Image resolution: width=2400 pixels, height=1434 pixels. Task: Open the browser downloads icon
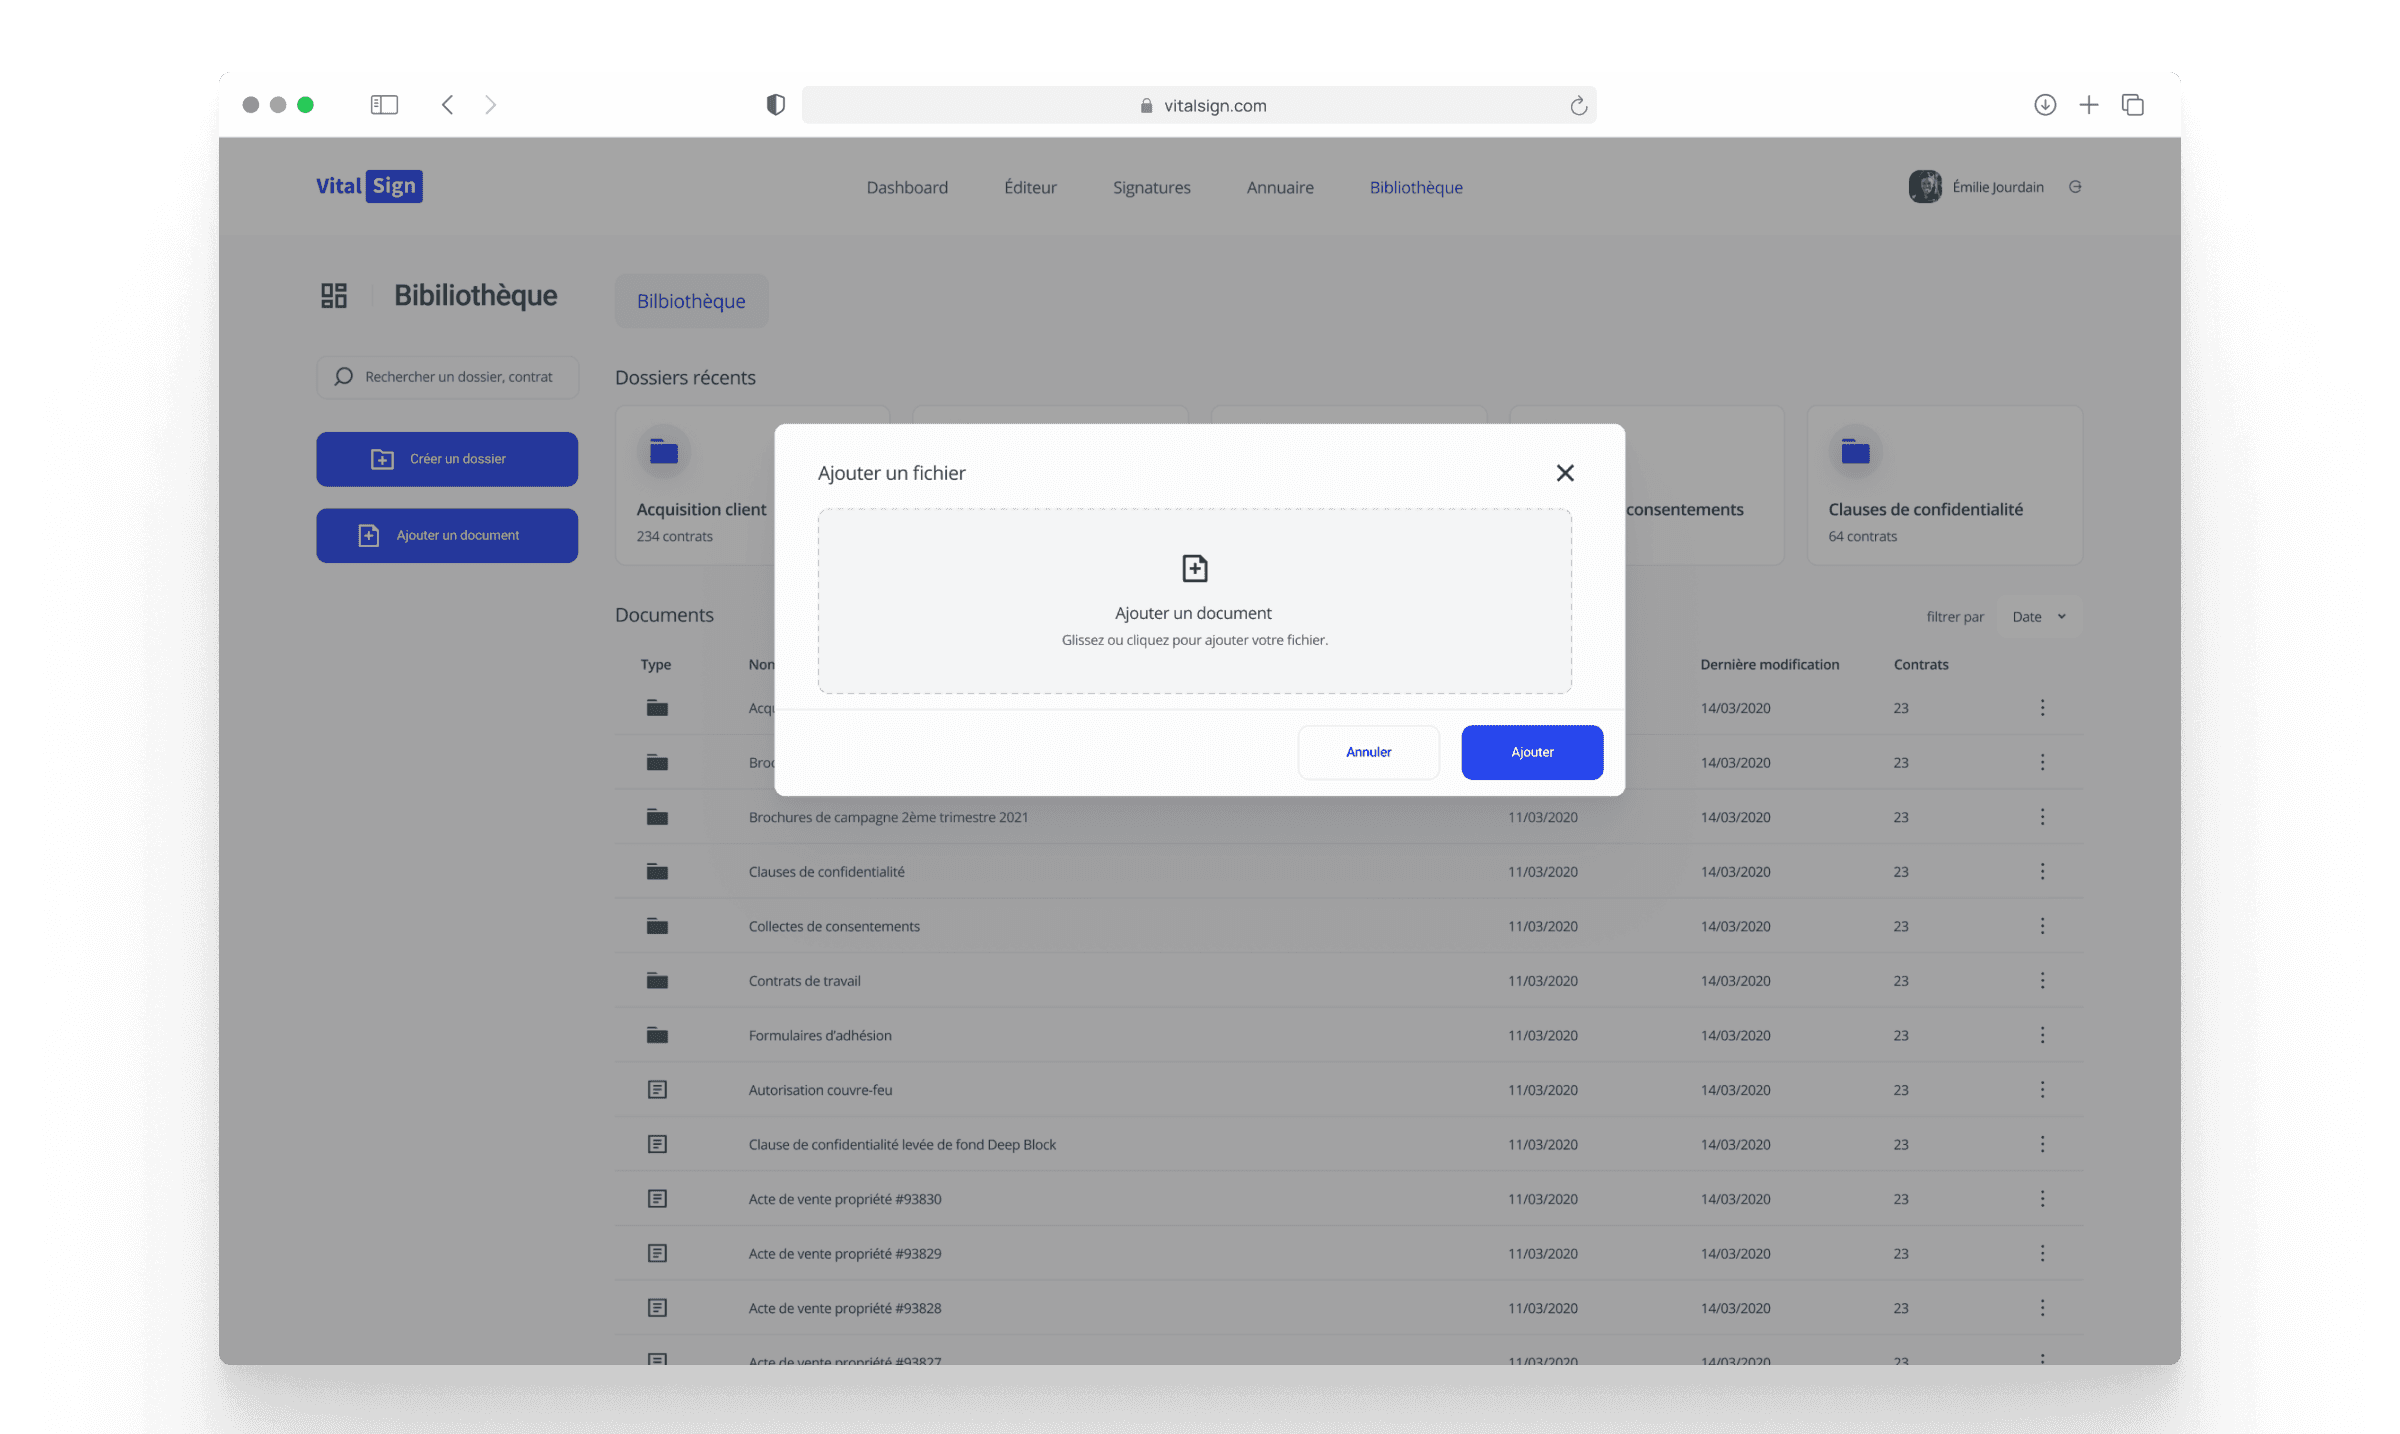pos(2044,105)
